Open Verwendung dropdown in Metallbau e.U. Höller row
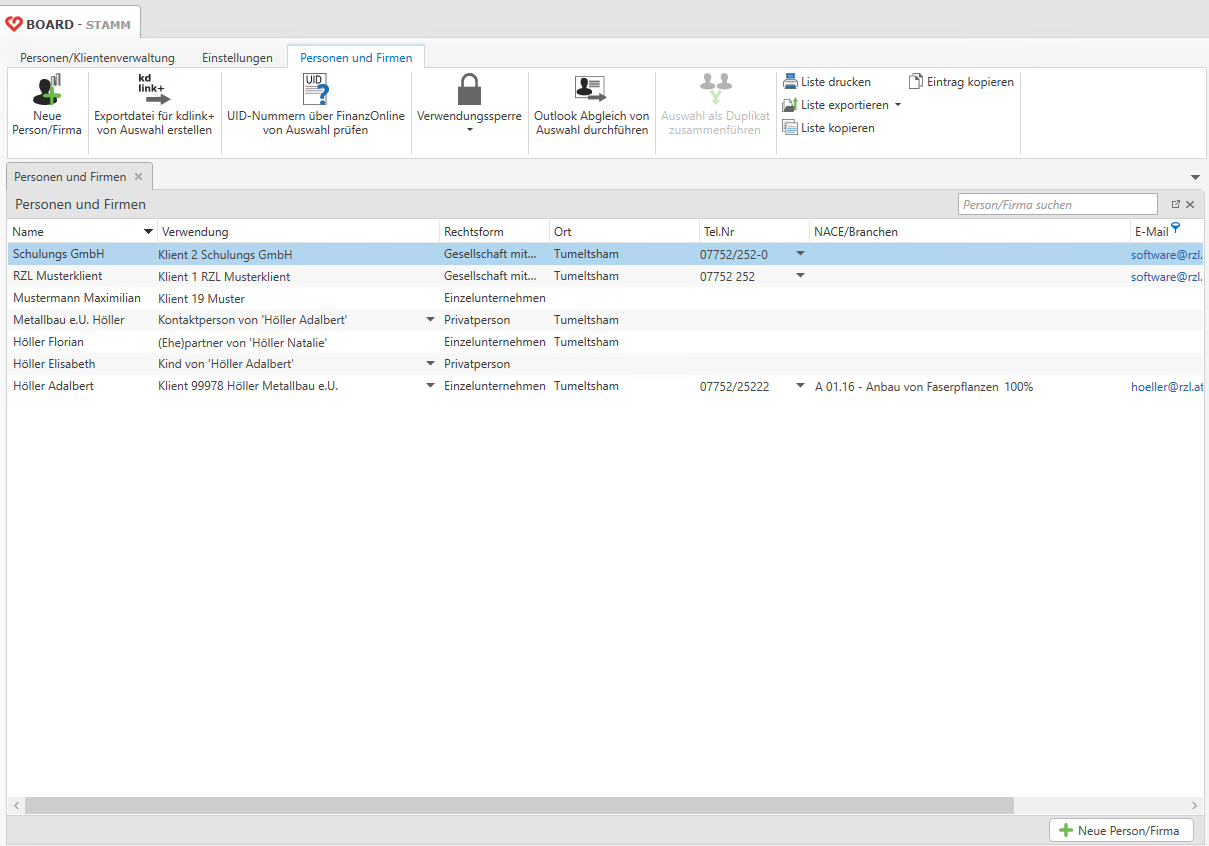This screenshot has height=846, width=1209. click(430, 320)
